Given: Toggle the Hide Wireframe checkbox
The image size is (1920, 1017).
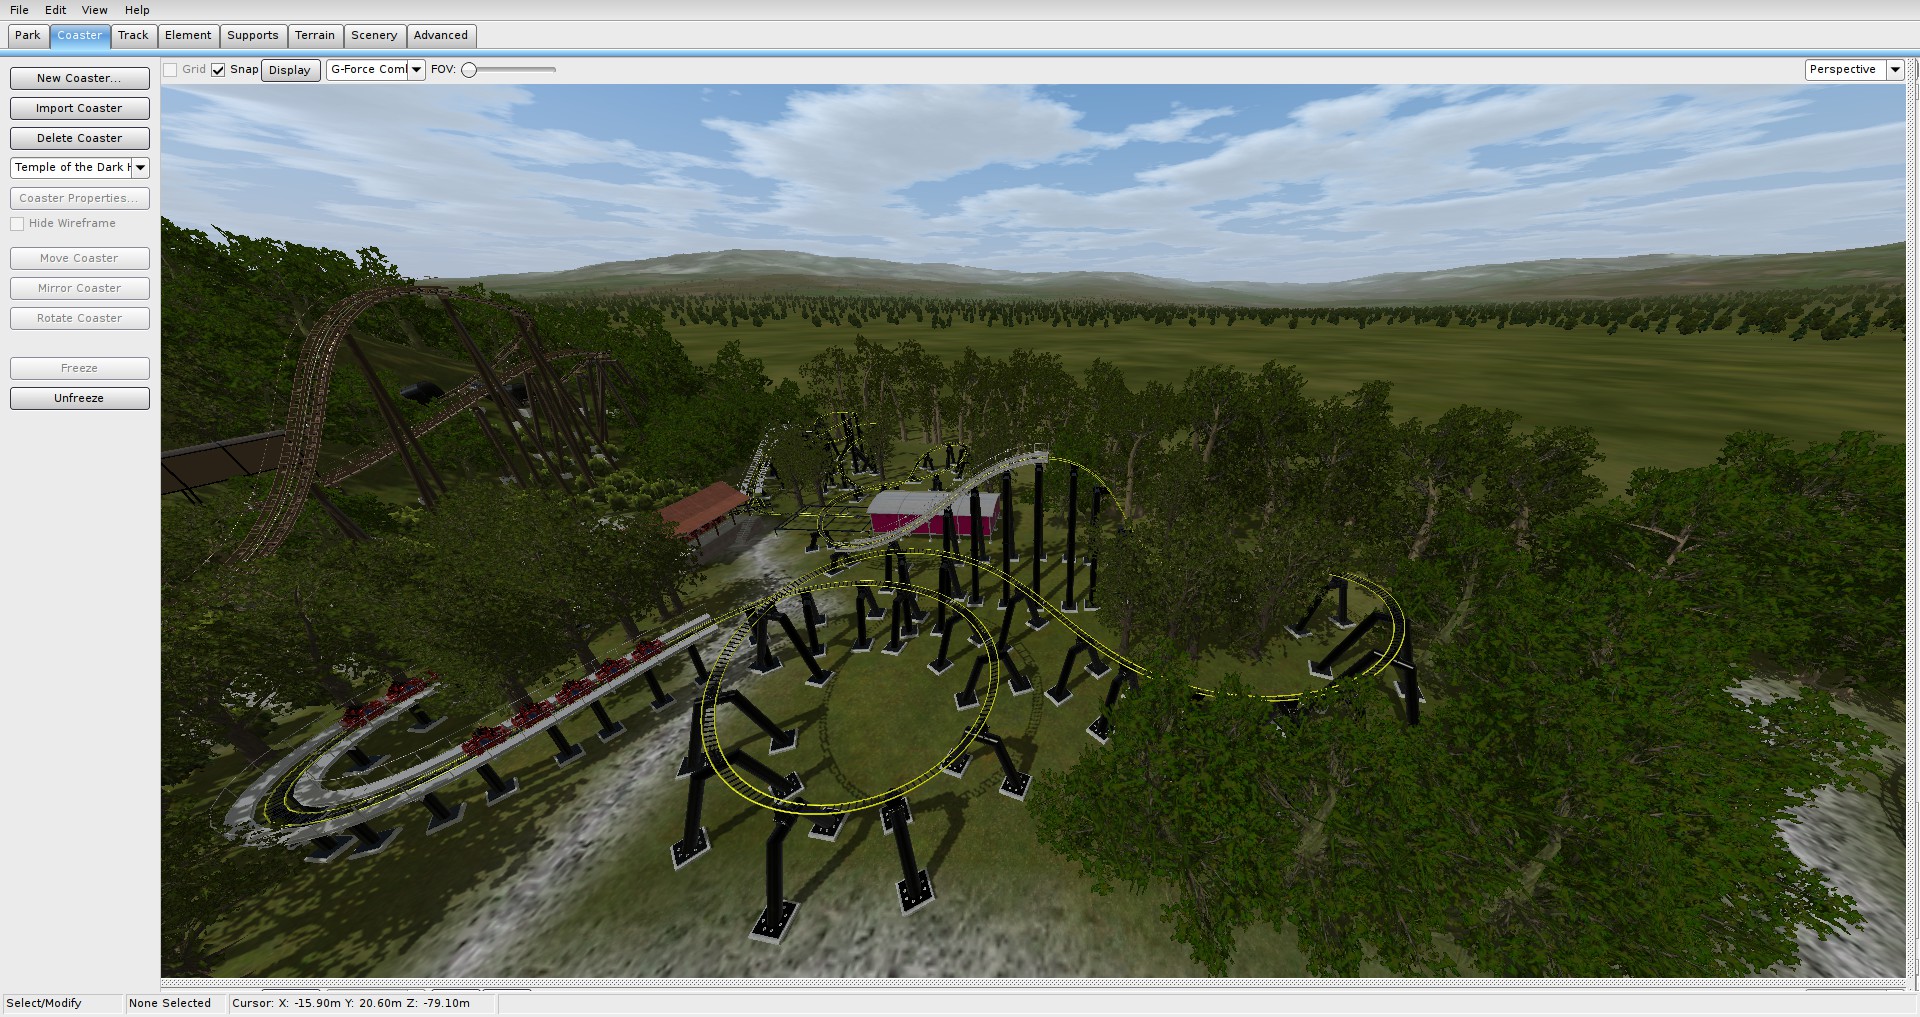Looking at the screenshot, I should (17, 224).
